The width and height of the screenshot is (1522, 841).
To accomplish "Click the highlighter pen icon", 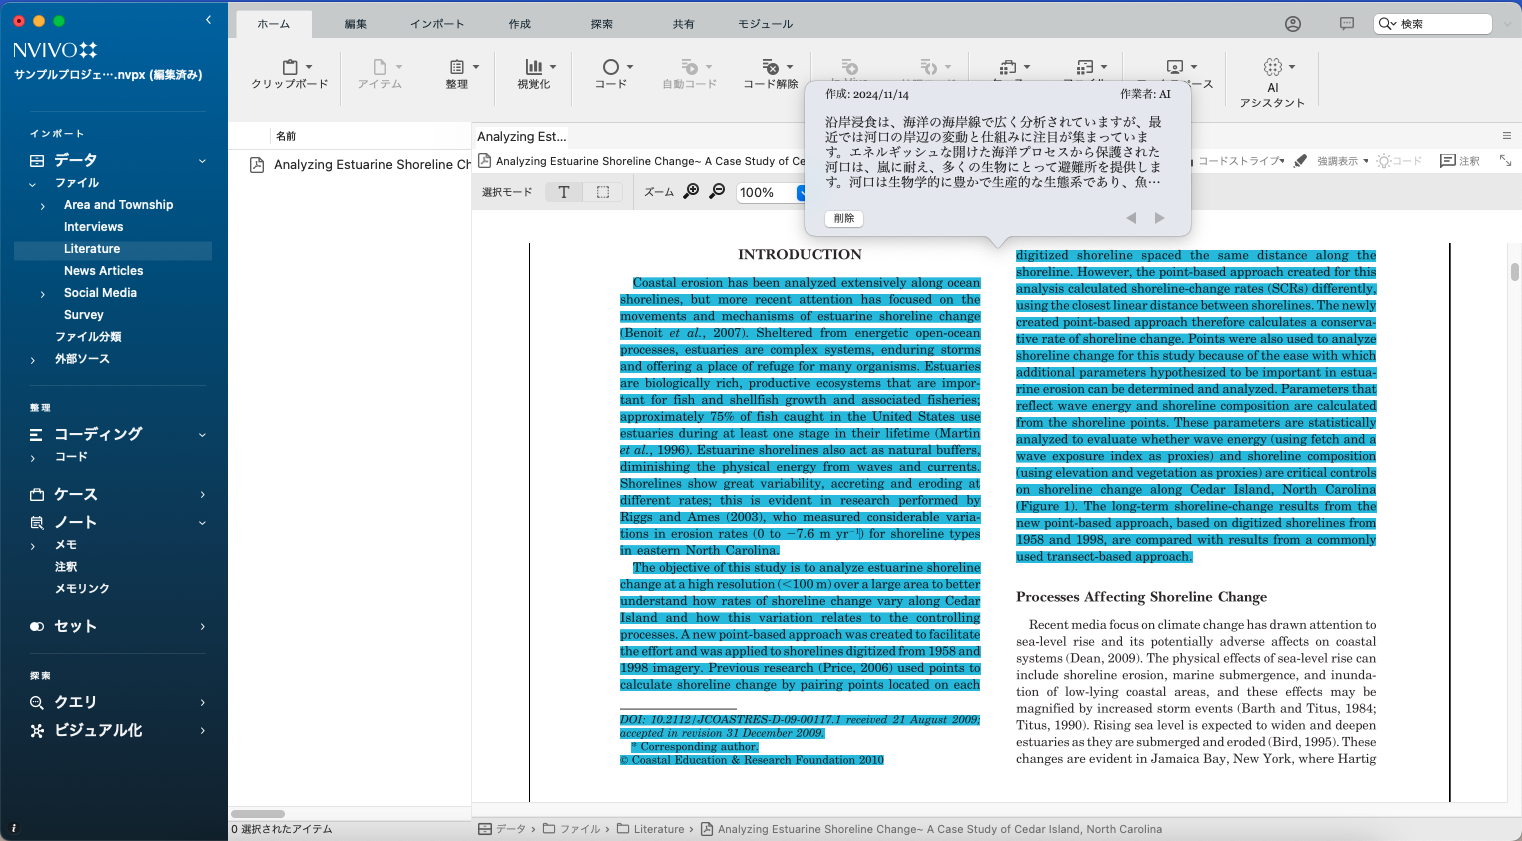I will pyautogui.click(x=1300, y=161).
